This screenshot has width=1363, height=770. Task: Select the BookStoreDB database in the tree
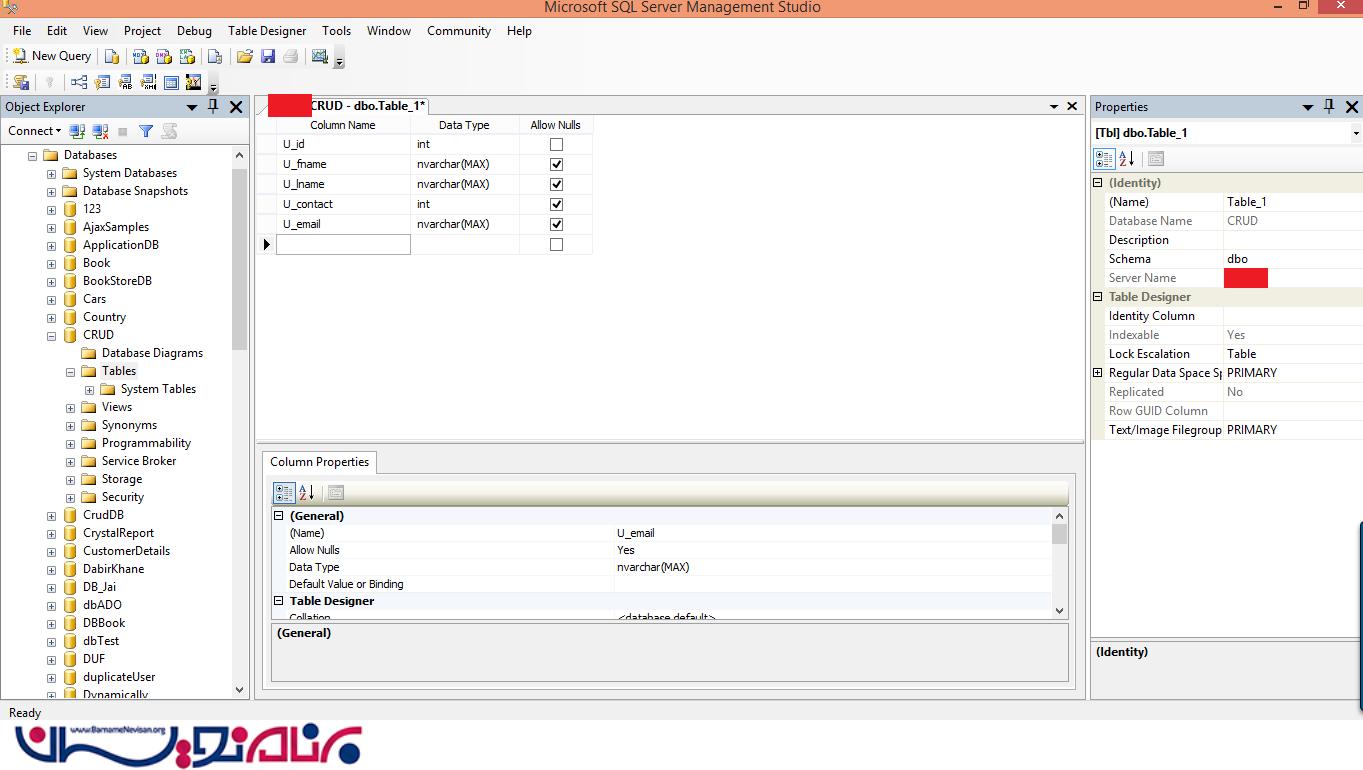117,281
